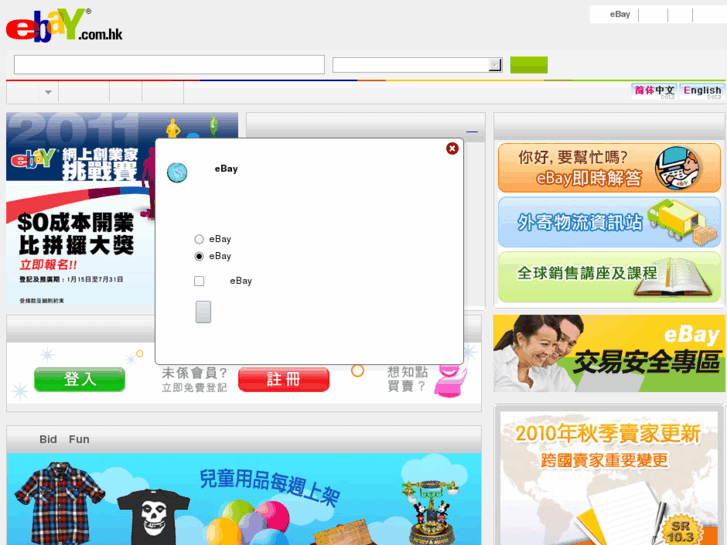Open the 2011 網上創業家挑戰賽 banner
727x545 pixels.
point(81,209)
